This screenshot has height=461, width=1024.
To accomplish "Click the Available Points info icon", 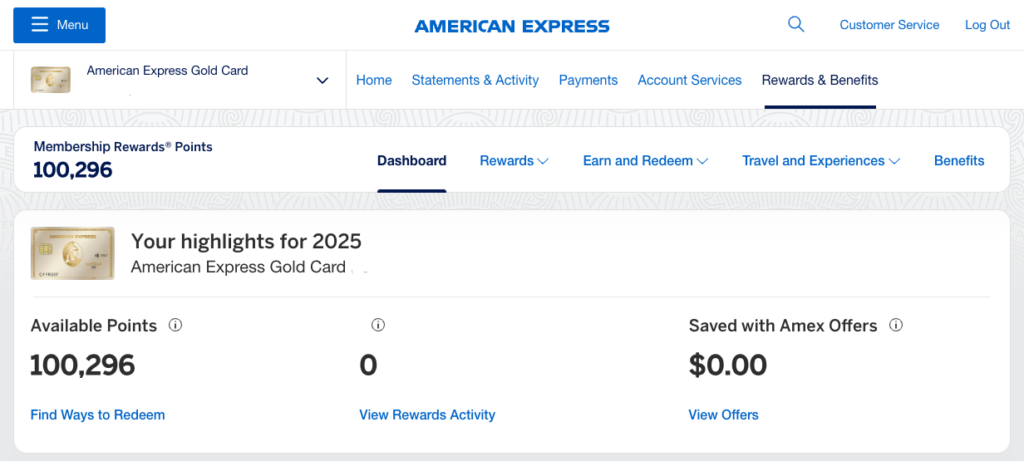I will coord(175,325).
